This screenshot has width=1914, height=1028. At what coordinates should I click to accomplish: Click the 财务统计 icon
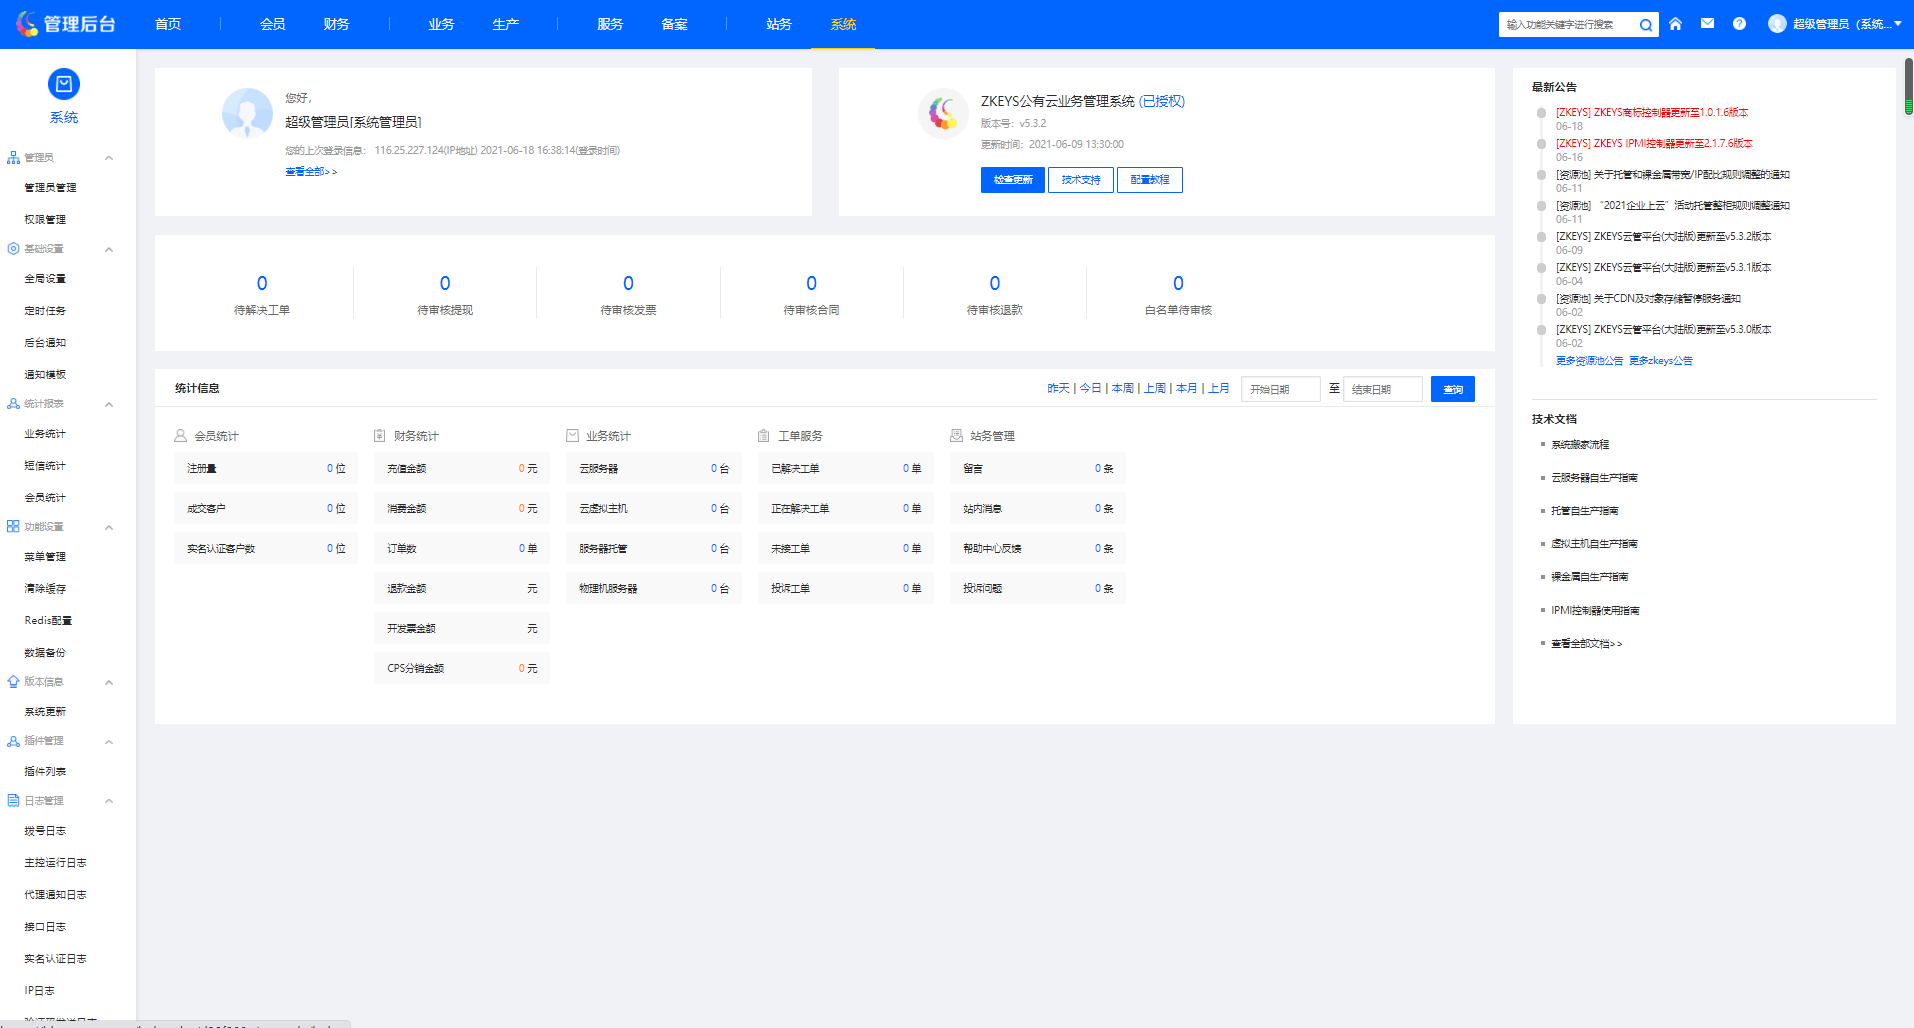(380, 436)
